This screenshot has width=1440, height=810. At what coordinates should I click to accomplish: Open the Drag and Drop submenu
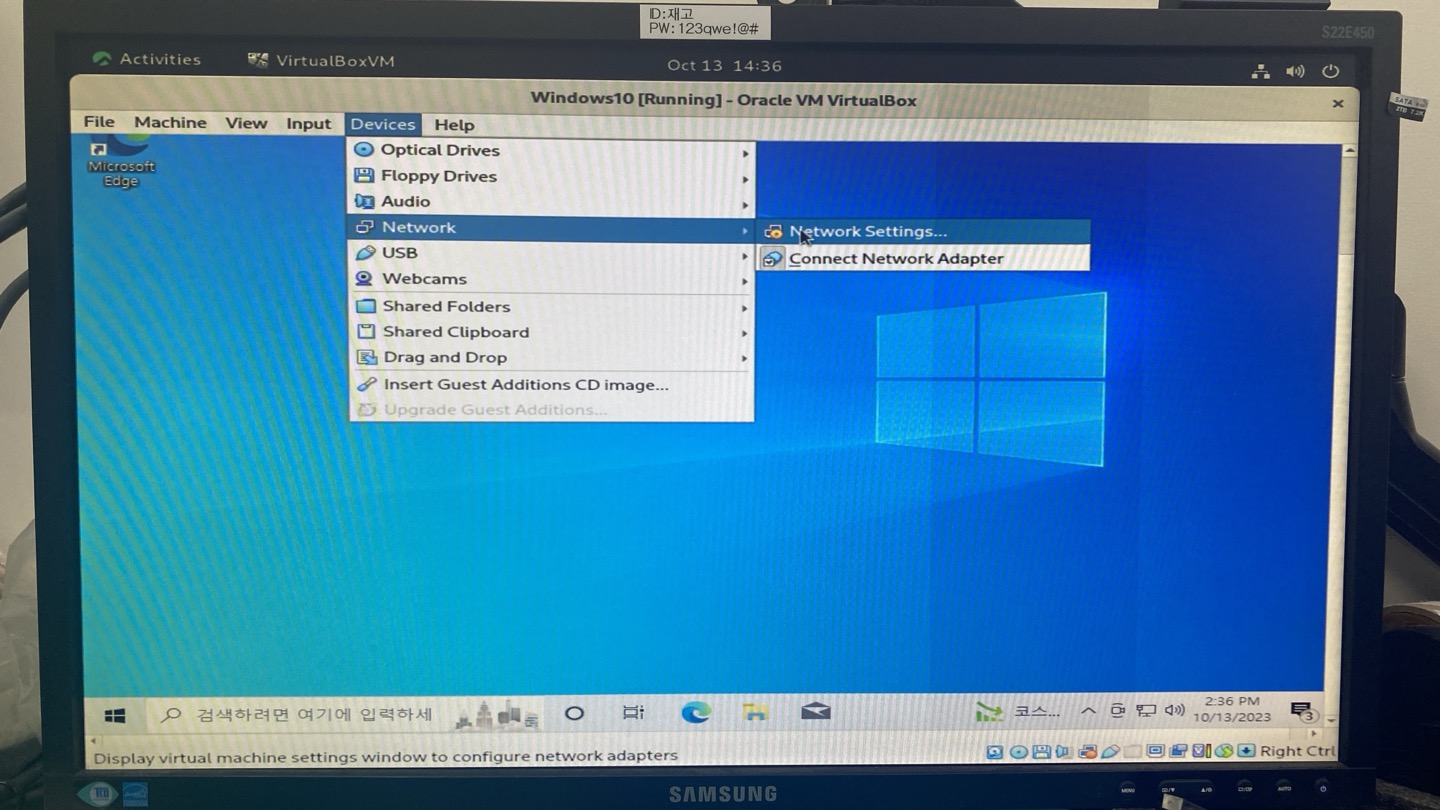tap(551, 358)
